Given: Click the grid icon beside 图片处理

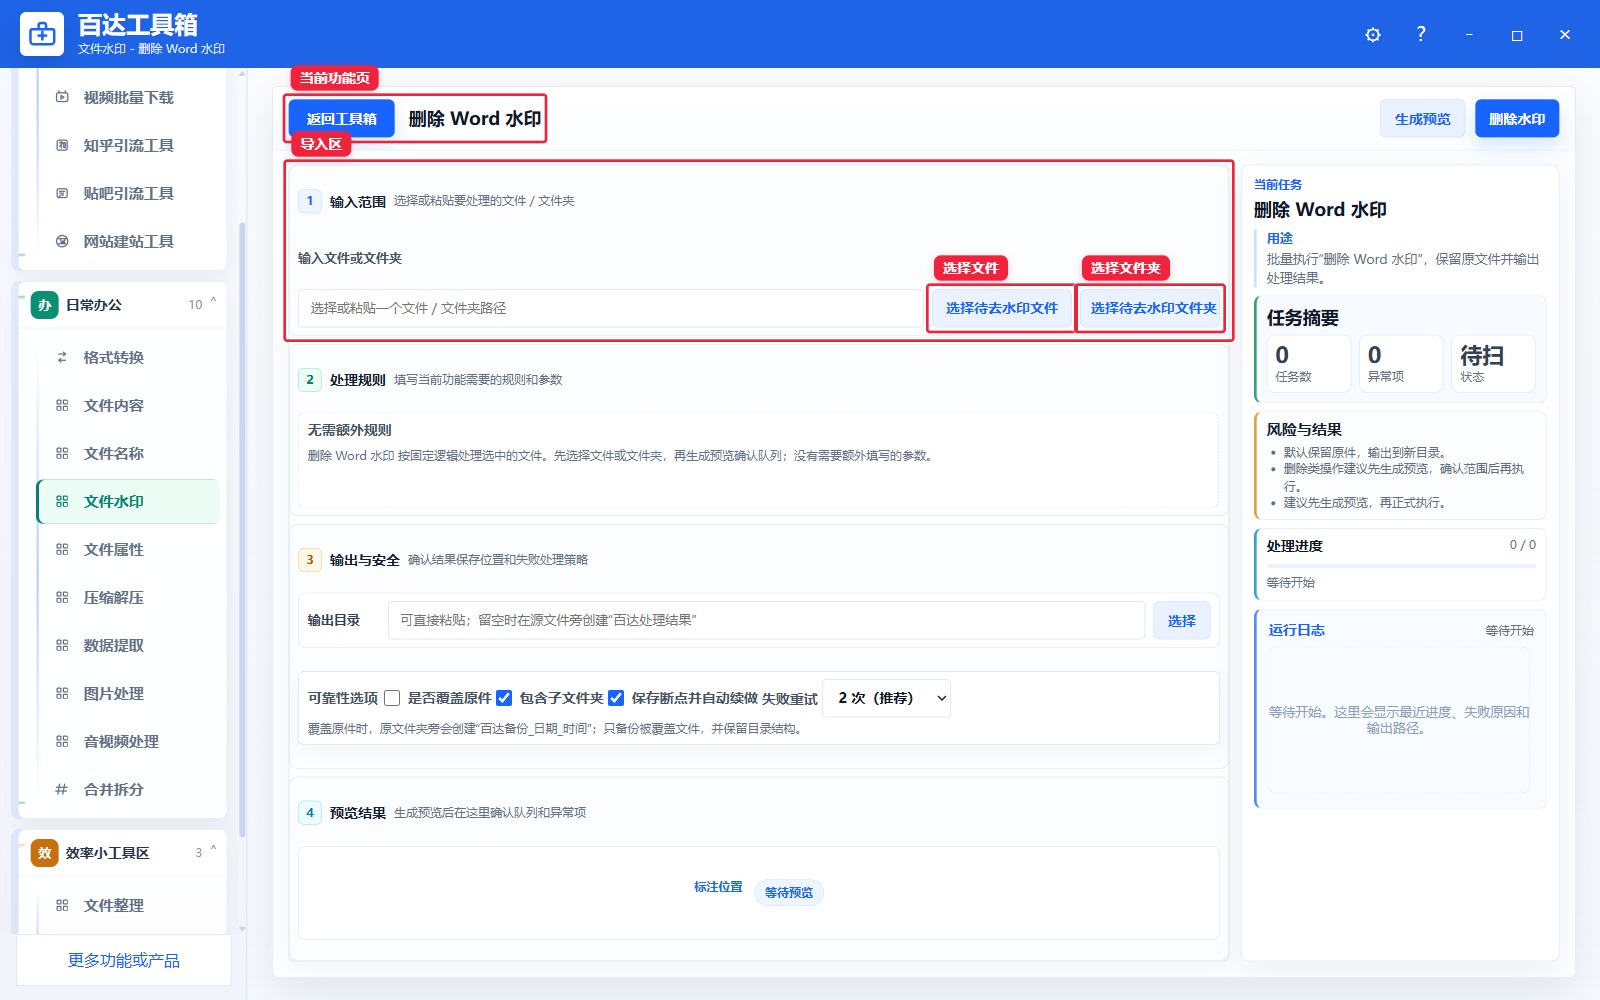Looking at the screenshot, I should (62, 693).
